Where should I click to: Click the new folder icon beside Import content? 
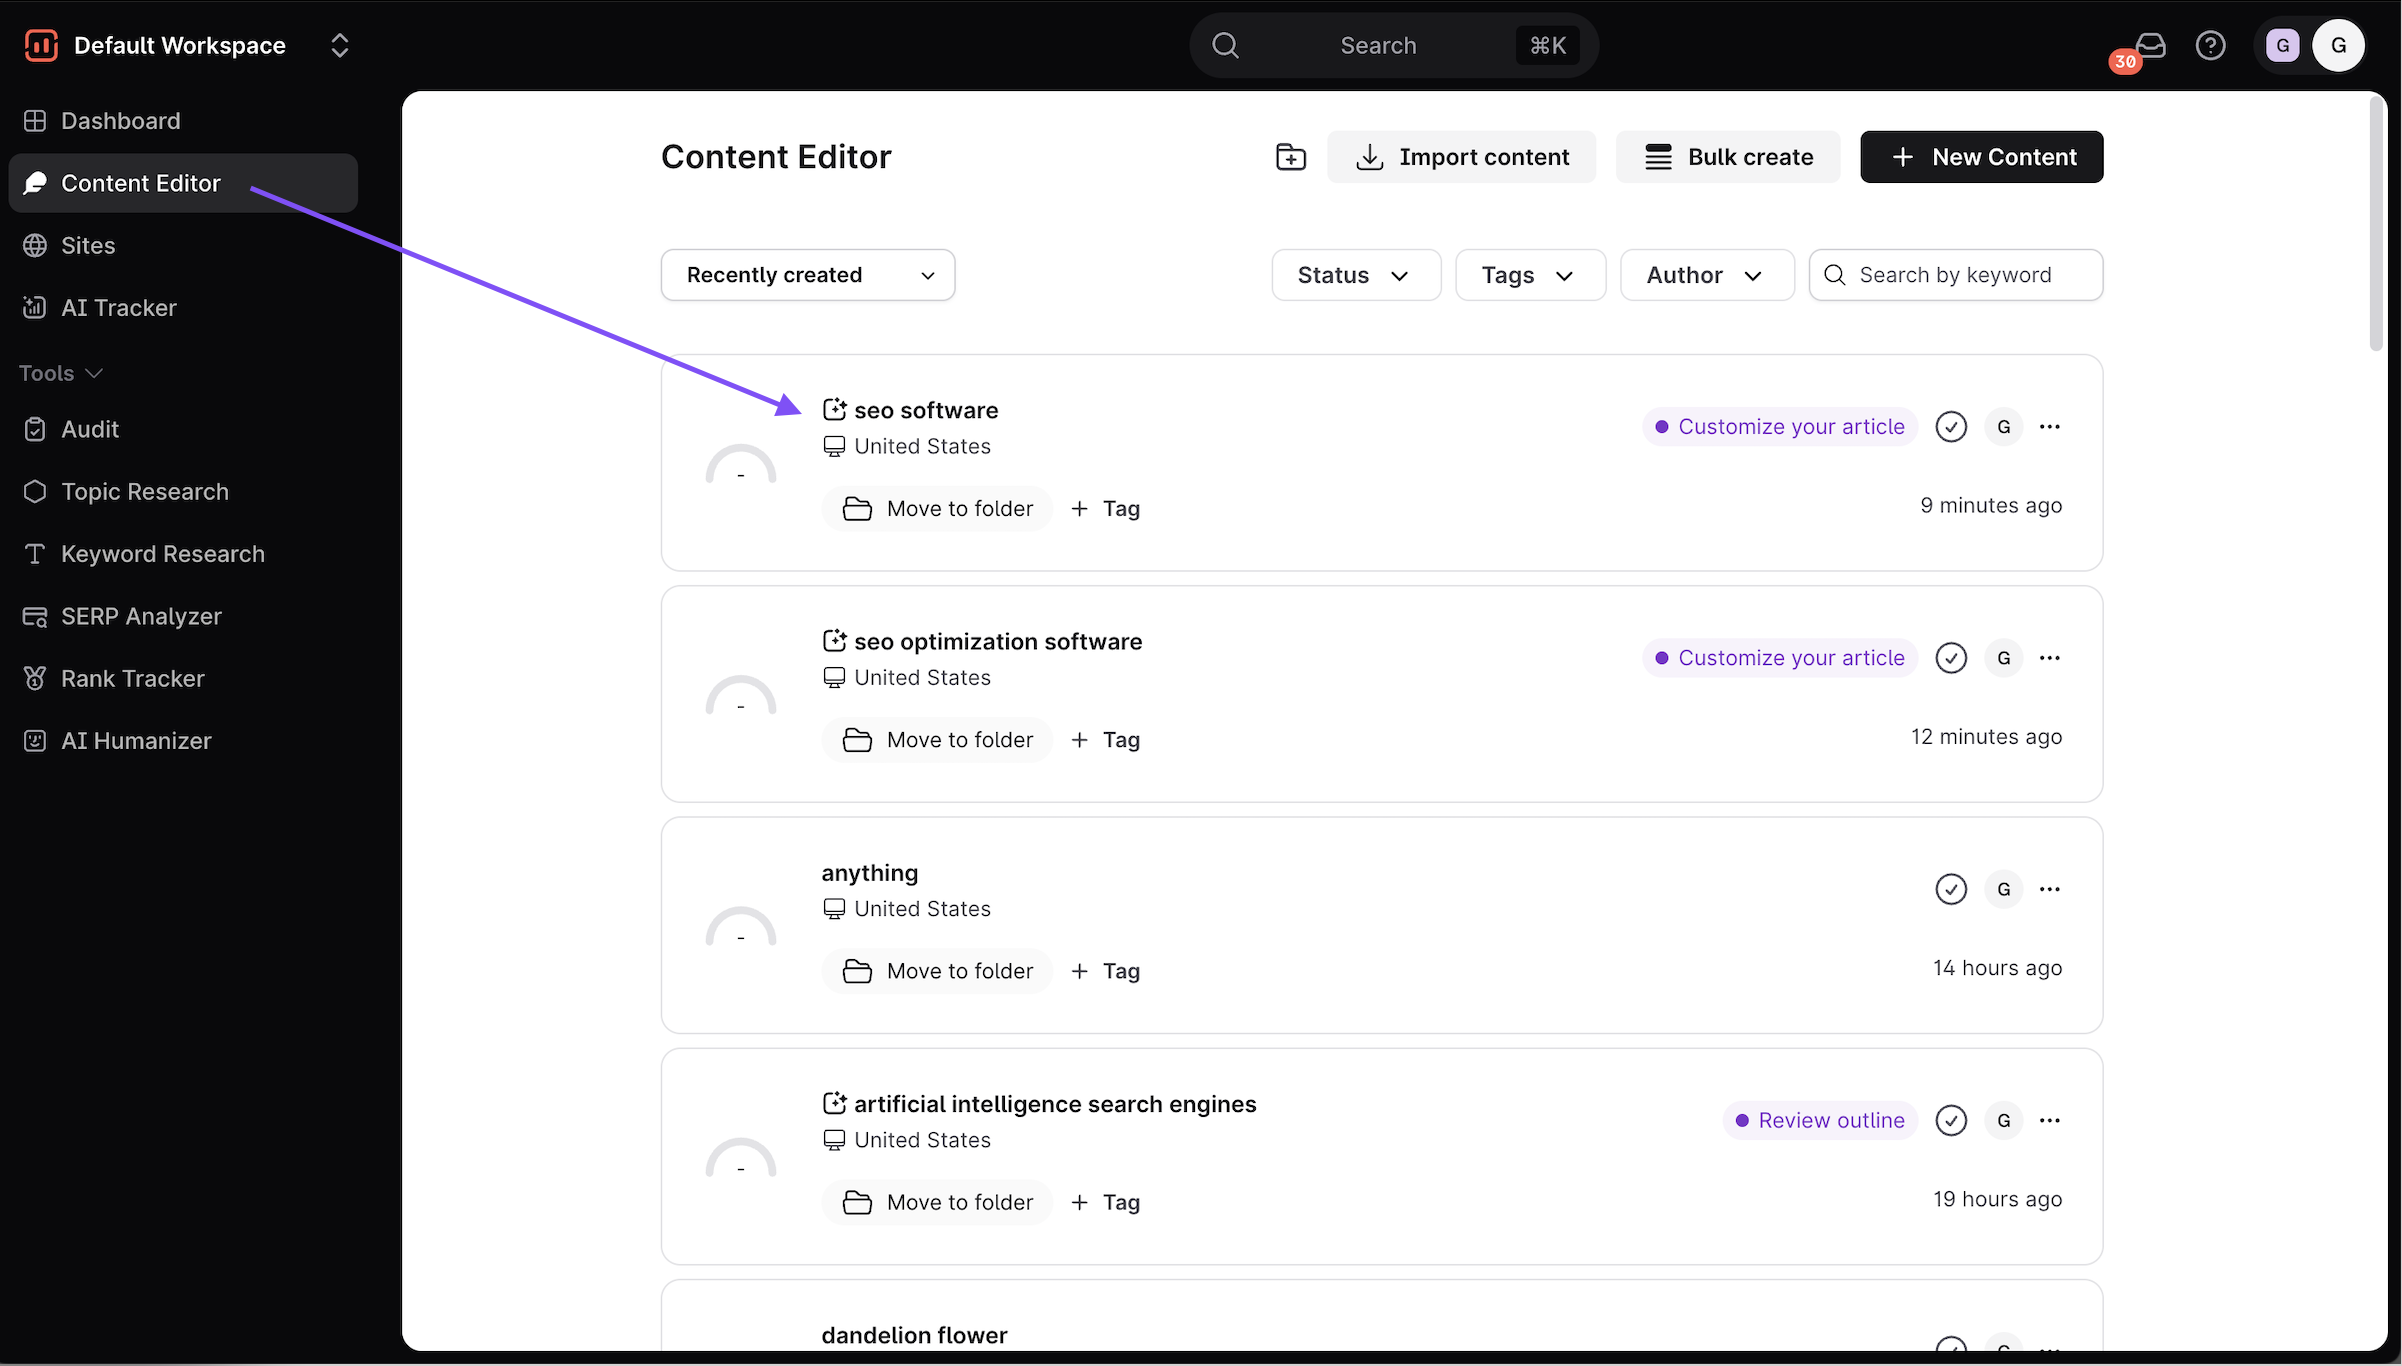click(1290, 157)
